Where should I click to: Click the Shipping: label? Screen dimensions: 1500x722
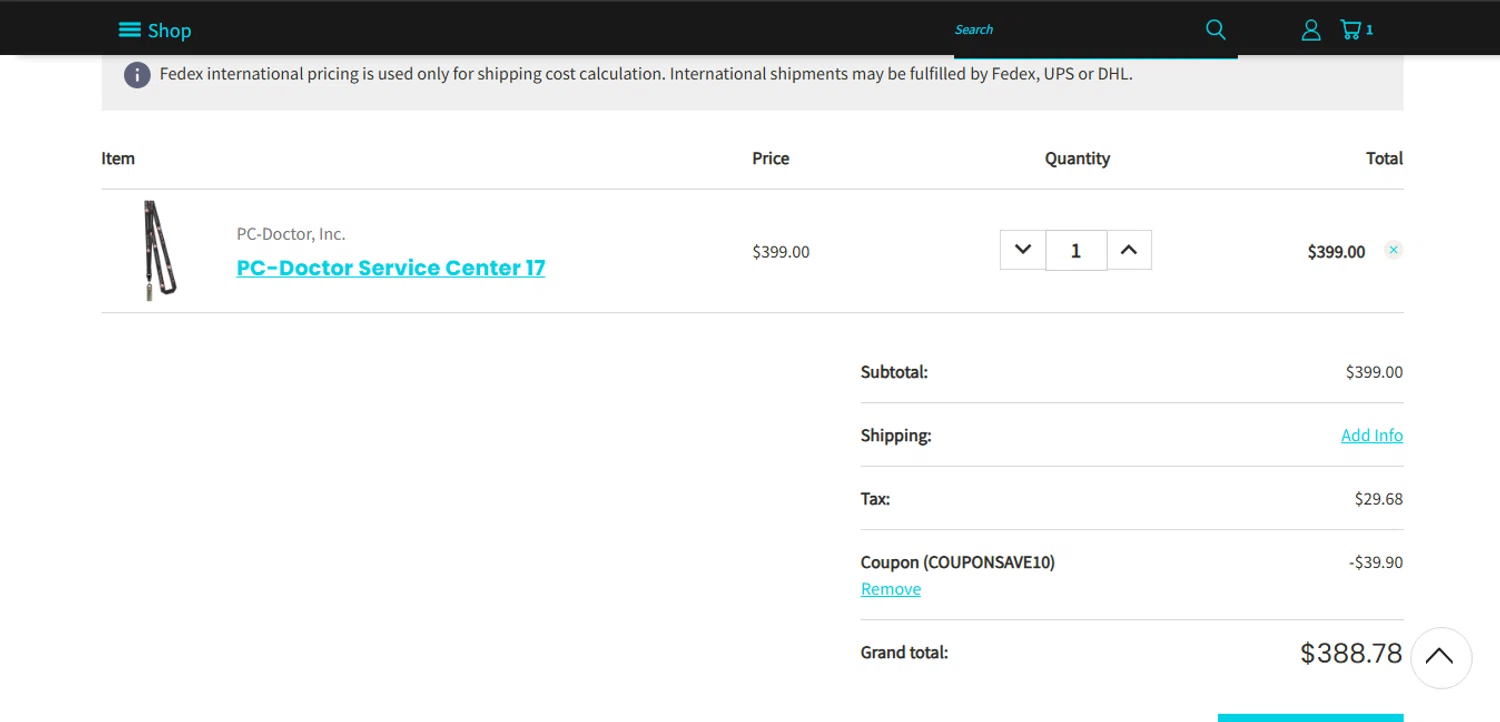coord(896,436)
